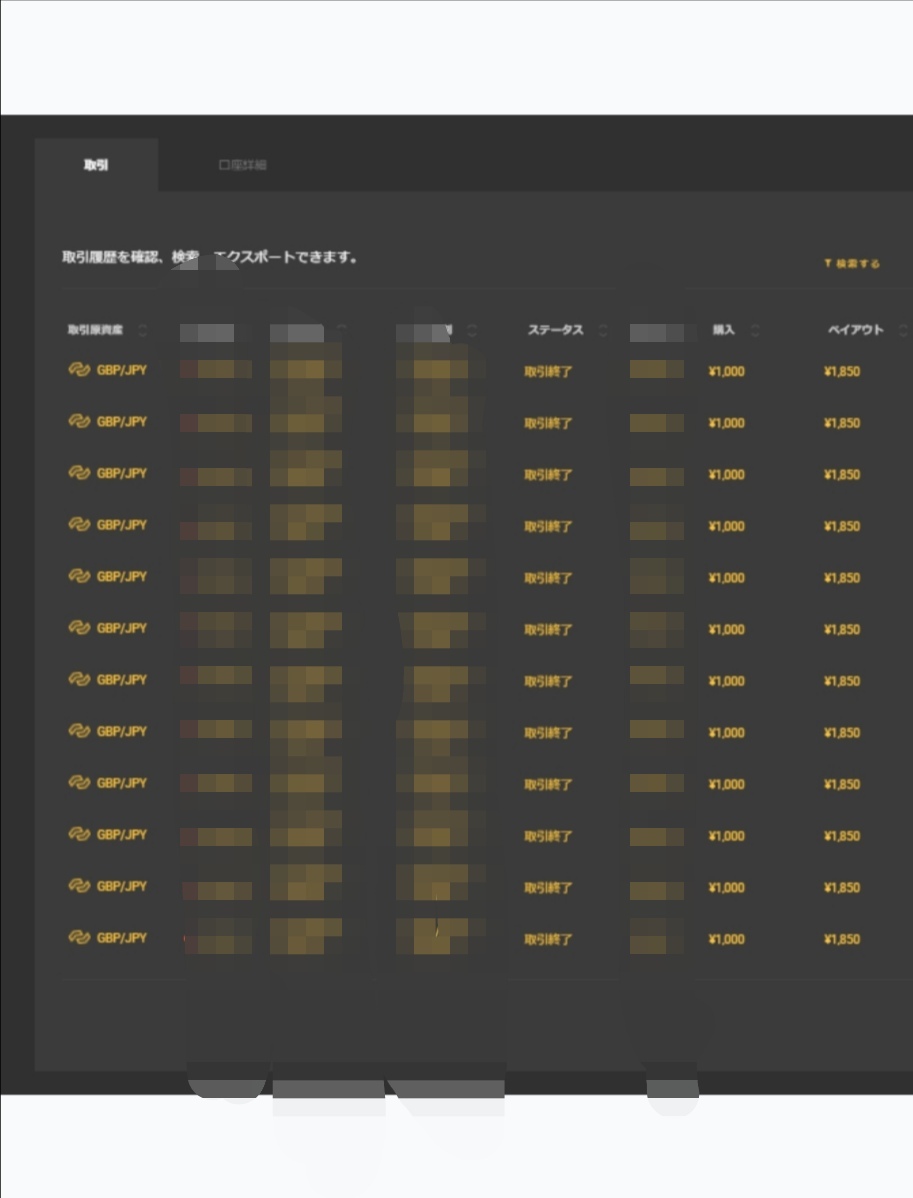Click the GBP/JPY pair icon in the sixth row
Image resolution: width=913 pixels, height=1198 pixels.
(x=79, y=627)
